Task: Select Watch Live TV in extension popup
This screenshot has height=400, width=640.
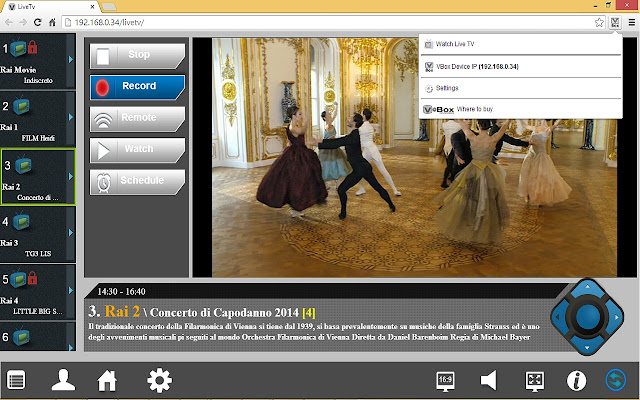Action: (520, 44)
